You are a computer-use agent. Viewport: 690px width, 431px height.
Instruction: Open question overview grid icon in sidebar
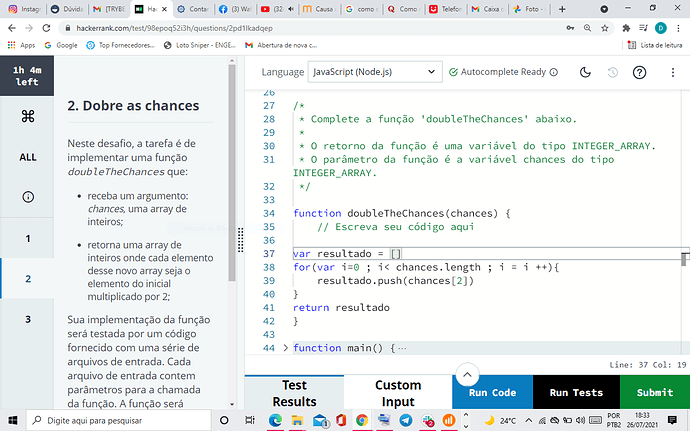pos(27,117)
